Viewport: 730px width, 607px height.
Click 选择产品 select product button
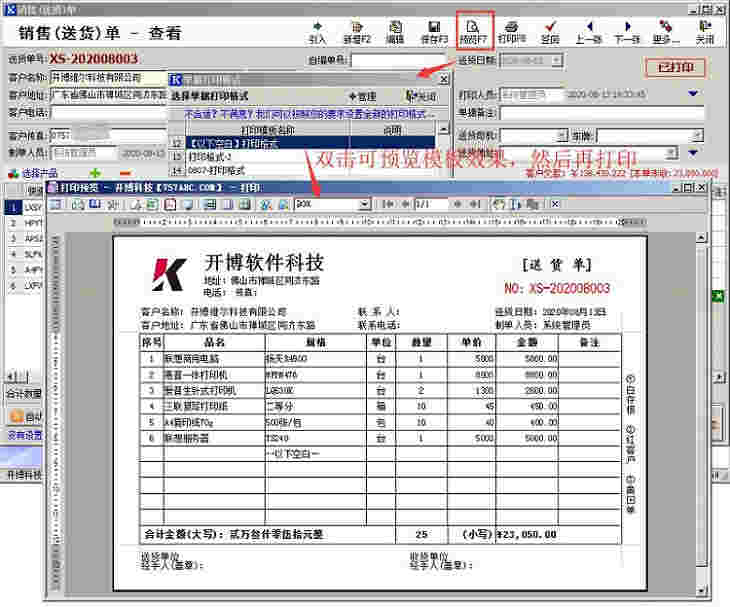click(x=33, y=173)
